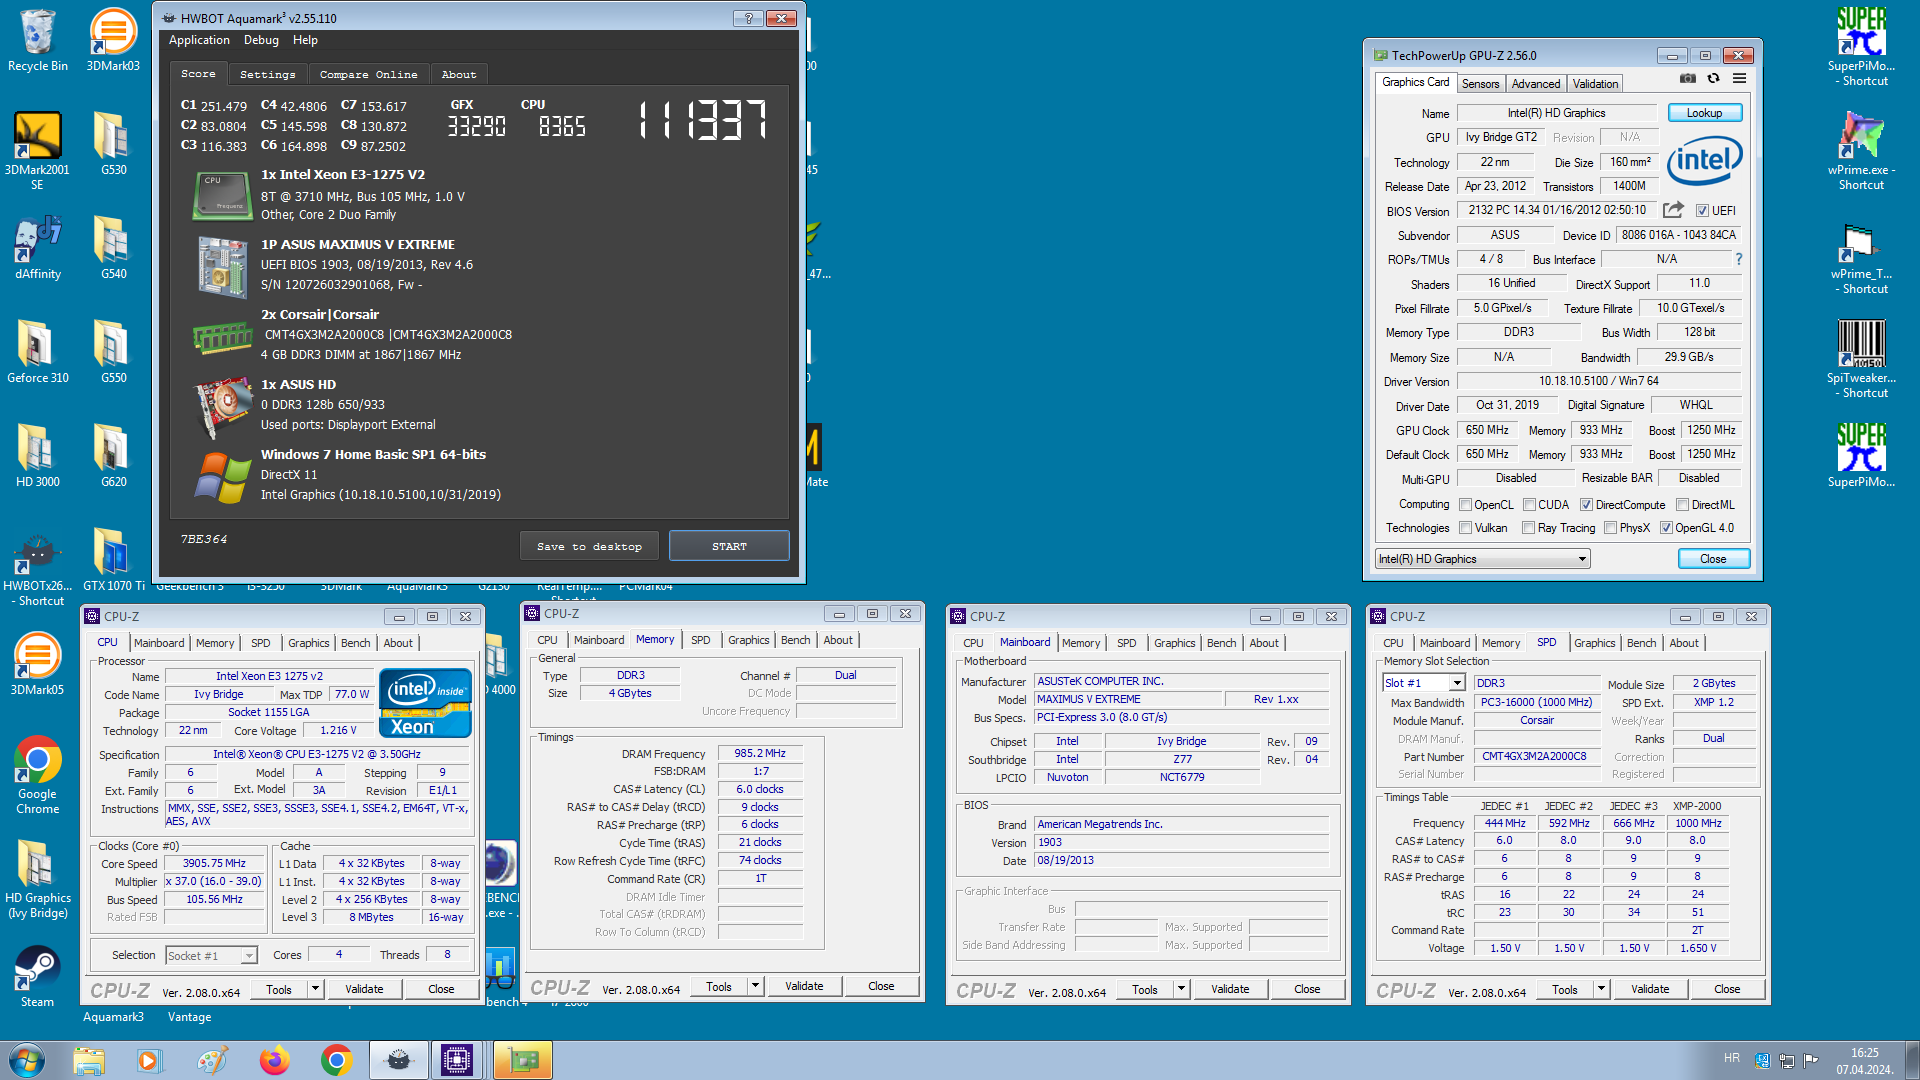
Task: Open the Aquamark Application menu
Action: pos(199,40)
